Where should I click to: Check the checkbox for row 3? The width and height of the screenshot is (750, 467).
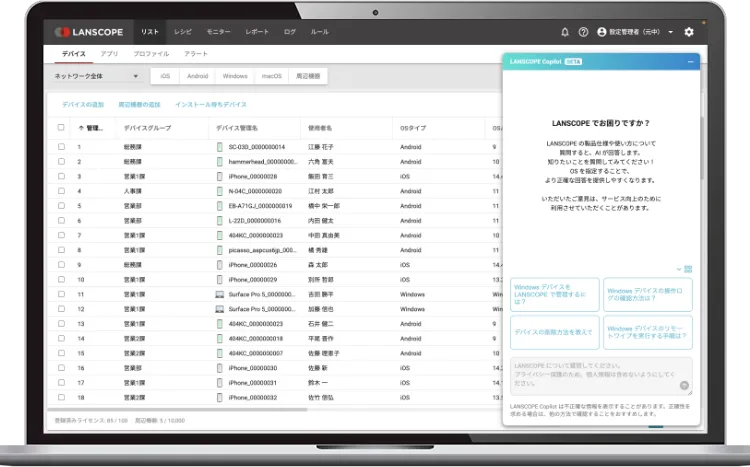point(61,176)
